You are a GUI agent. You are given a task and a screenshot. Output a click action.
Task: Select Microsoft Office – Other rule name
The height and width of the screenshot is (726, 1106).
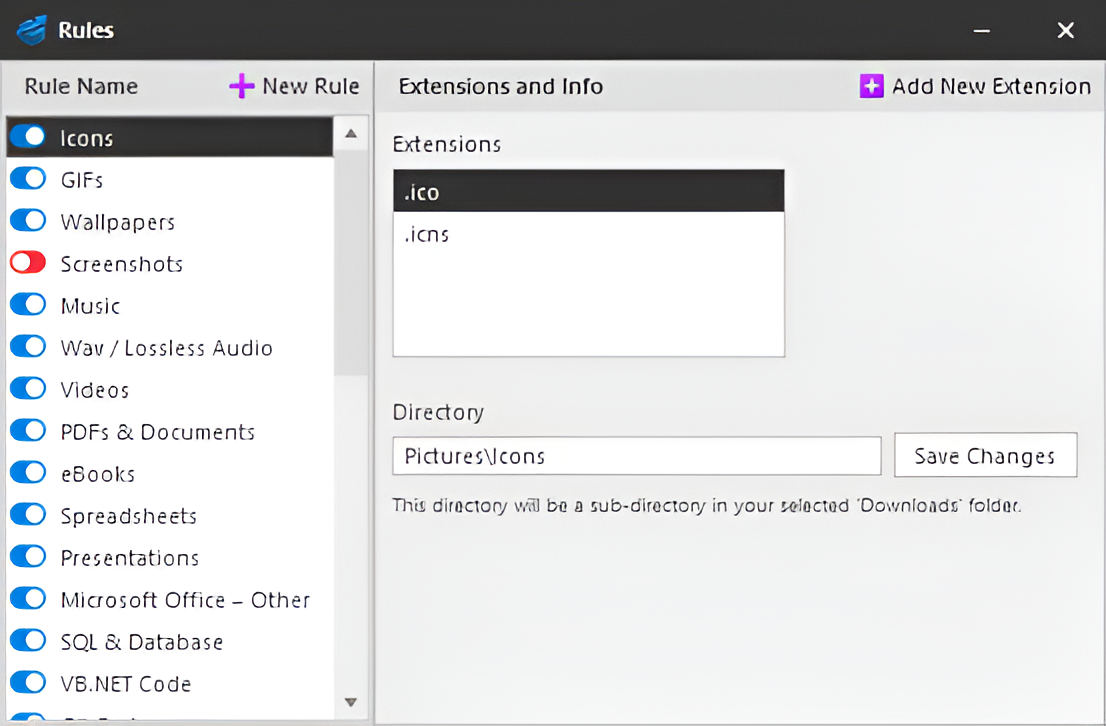pos(185,600)
